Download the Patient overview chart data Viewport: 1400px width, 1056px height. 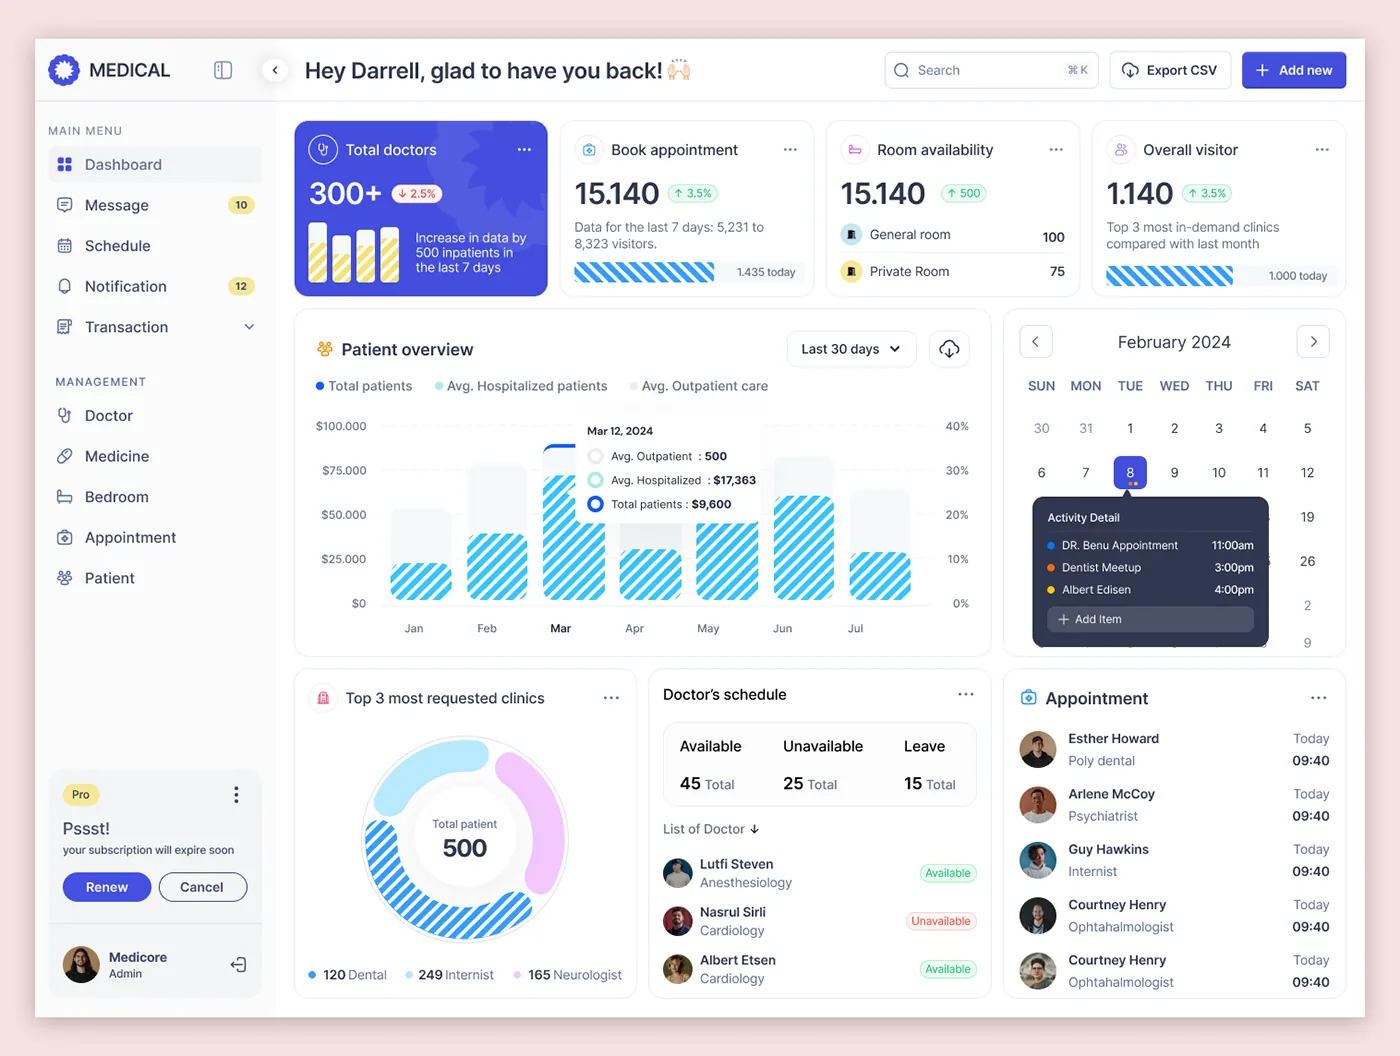click(x=949, y=349)
